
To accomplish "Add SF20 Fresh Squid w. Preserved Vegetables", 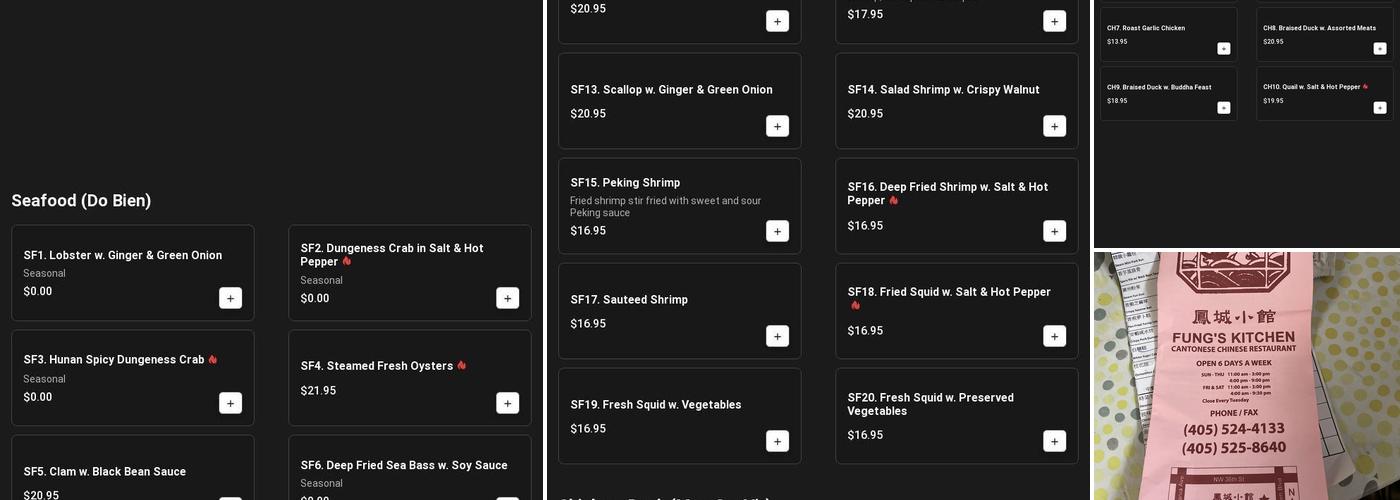I will coord(1054,441).
